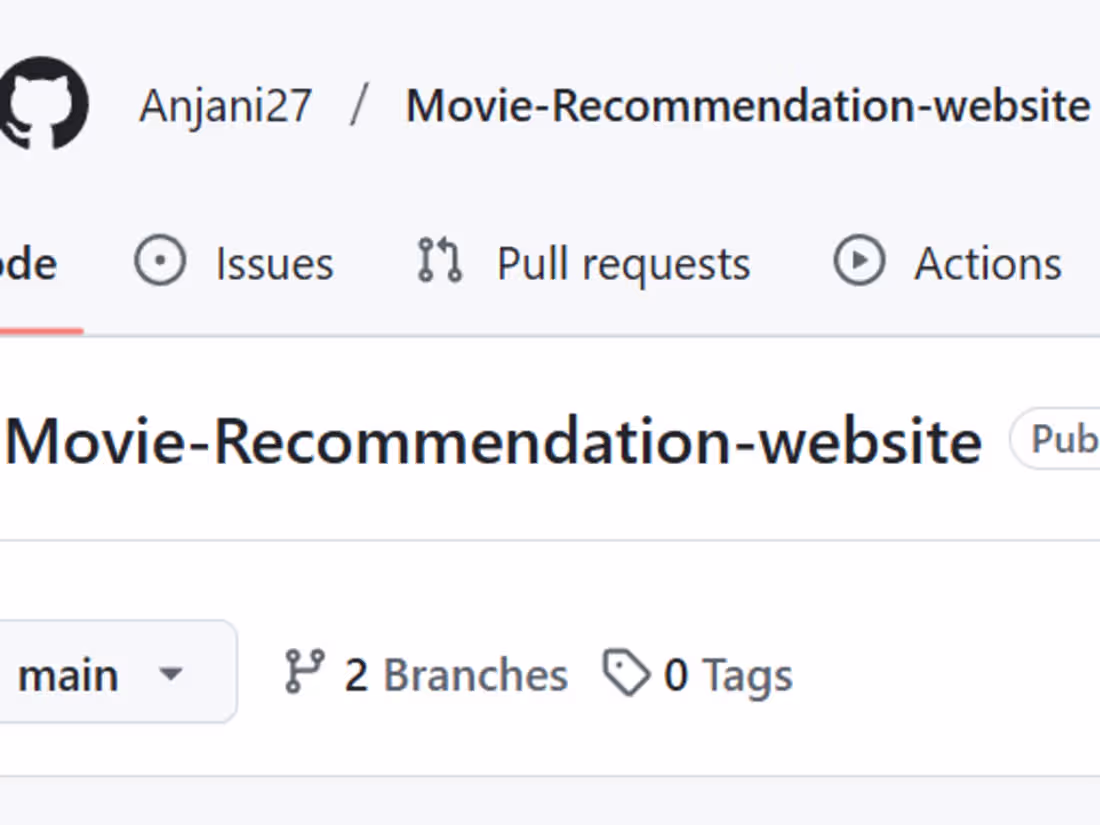Select the Issues circle icon
The image size is (1100, 825).
159,260
